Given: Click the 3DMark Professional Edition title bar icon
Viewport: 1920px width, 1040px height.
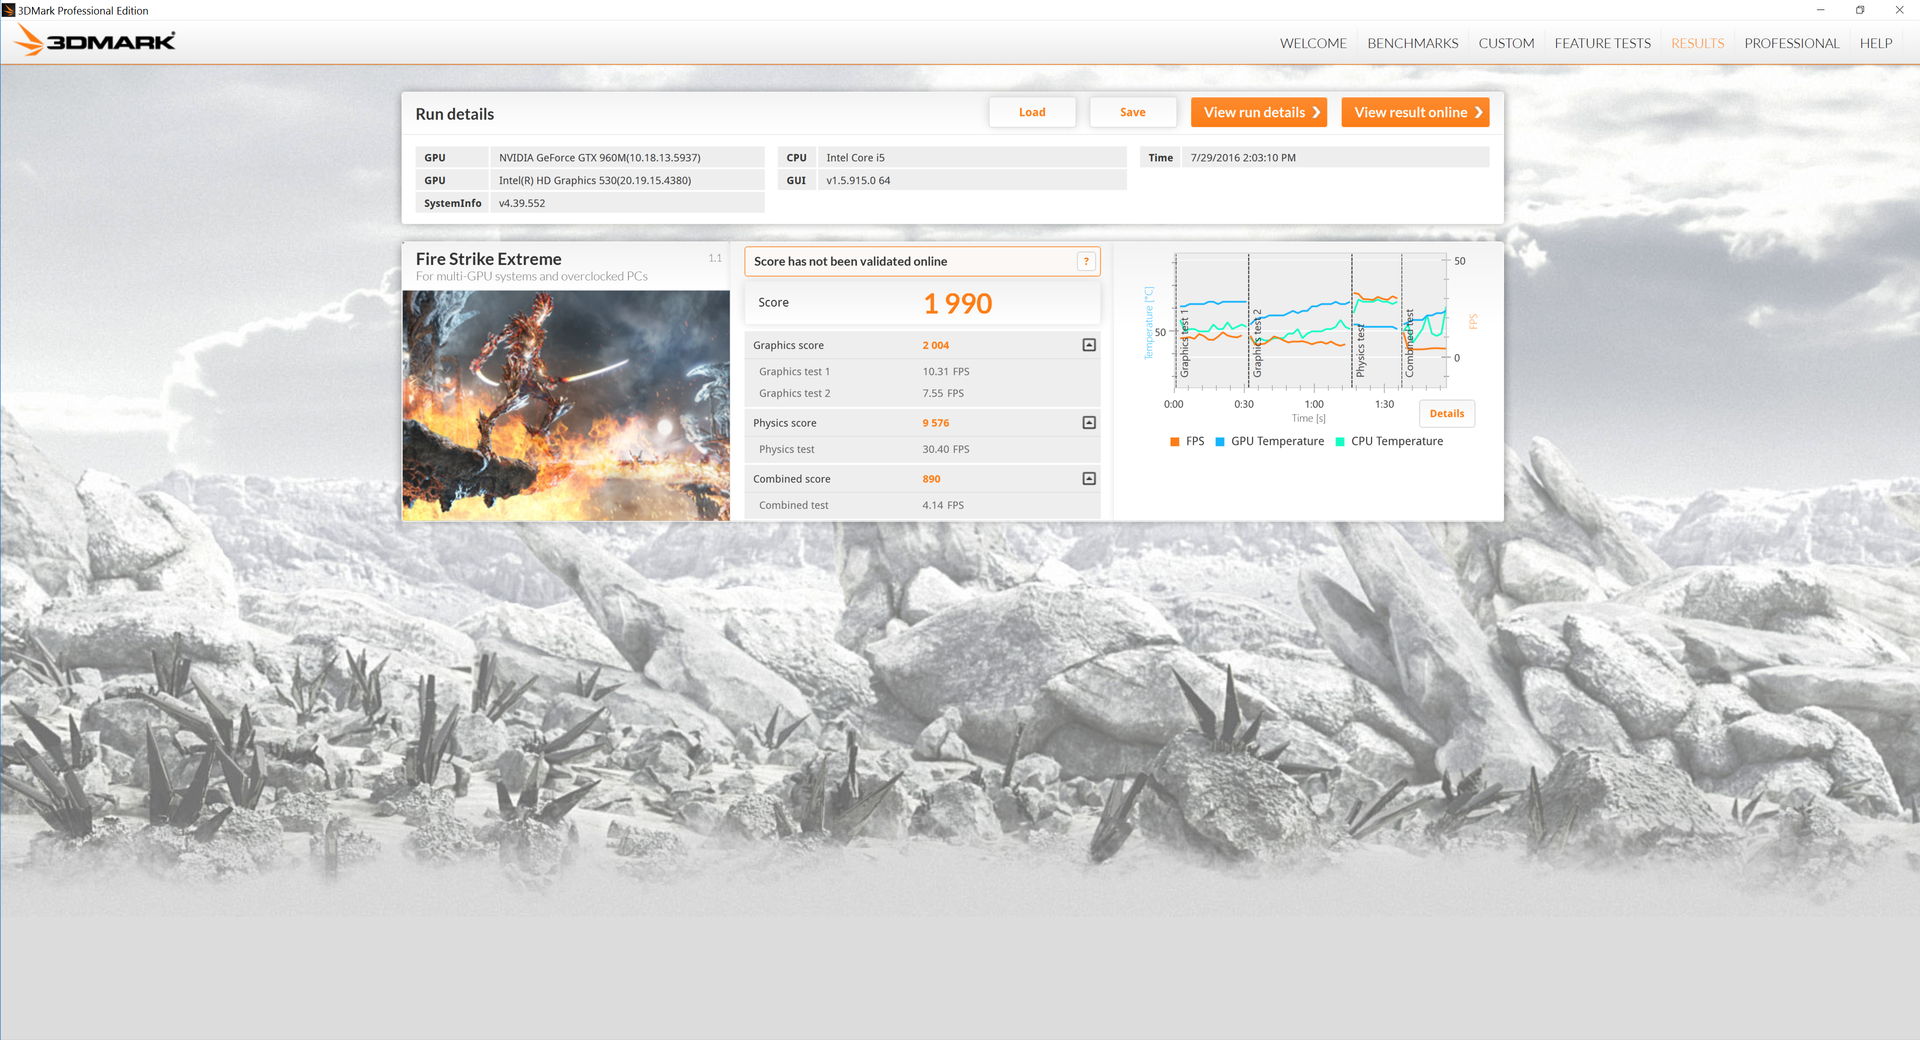Looking at the screenshot, I should point(9,10).
